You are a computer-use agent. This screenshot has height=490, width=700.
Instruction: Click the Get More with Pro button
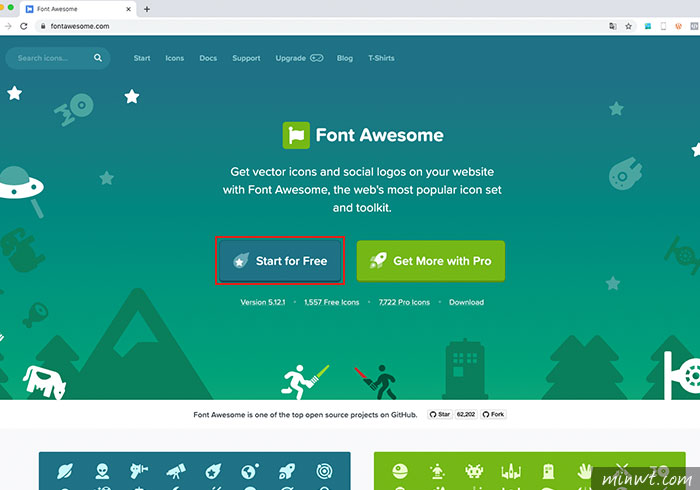[431, 261]
